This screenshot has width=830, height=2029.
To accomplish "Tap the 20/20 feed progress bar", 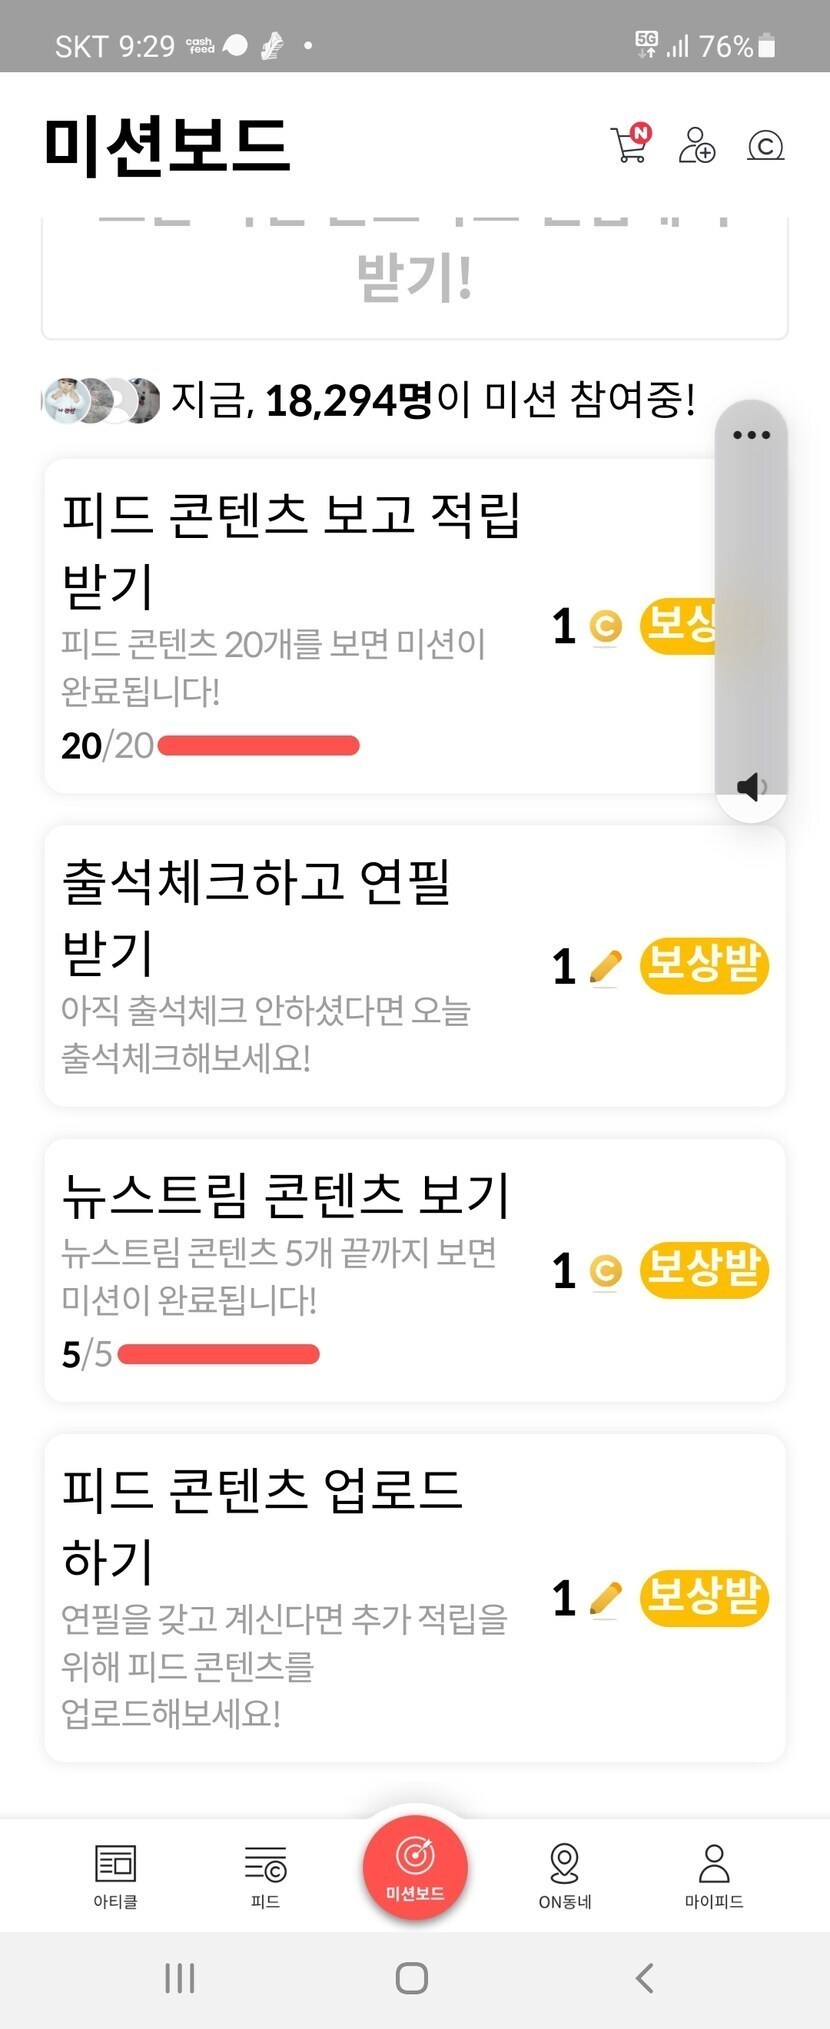I will click(x=258, y=746).
